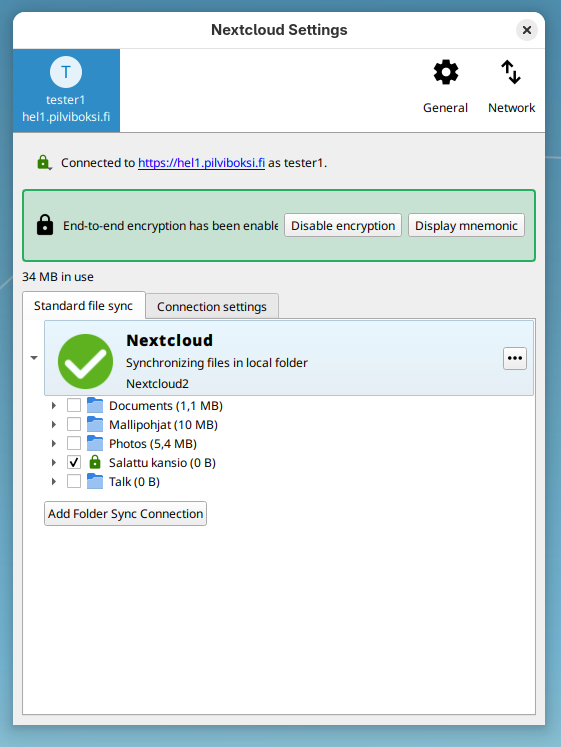
Task: Click the Salattu kansio green lock icon
Action: coord(95,462)
